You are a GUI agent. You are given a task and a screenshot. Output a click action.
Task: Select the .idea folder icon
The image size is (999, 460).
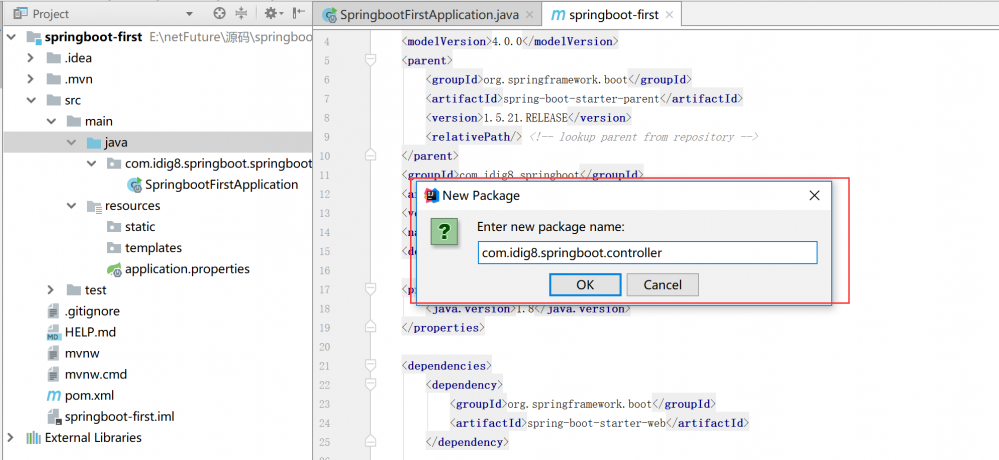point(54,58)
